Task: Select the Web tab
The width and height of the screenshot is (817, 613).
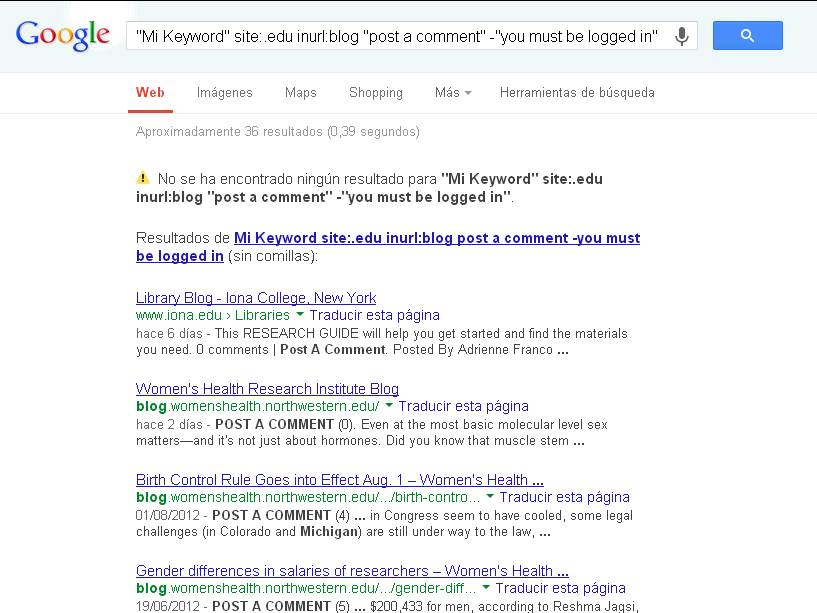Action: [150, 93]
